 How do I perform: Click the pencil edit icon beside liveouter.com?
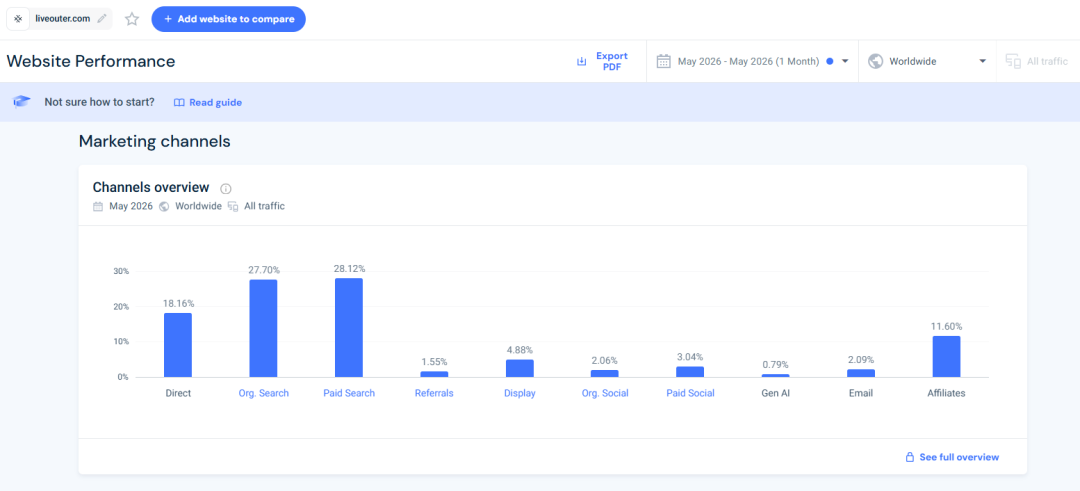102,19
